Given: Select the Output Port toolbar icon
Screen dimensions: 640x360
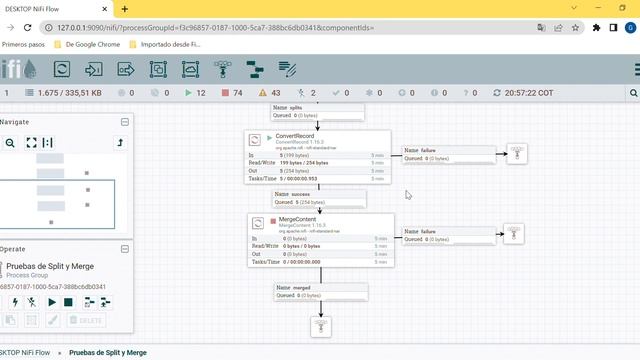Looking at the screenshot, I should (x=126, y=69).
